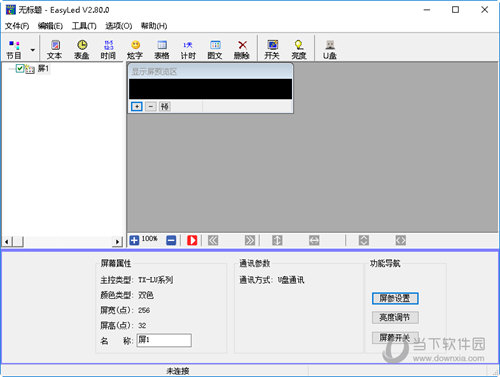Click the 转 button in preview window
The width and height of the screenshot is (500, 377).
[165, 107]
